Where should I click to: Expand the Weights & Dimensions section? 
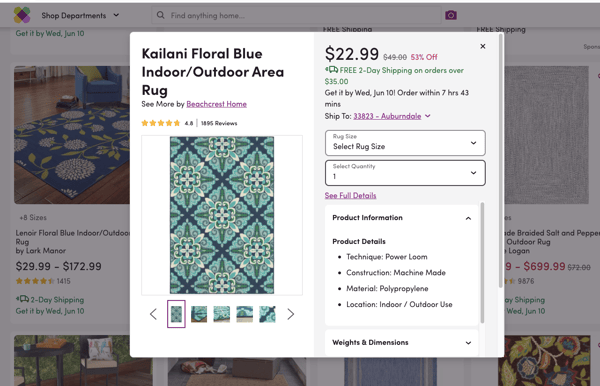pyautogui.click(x=468, y=343)
